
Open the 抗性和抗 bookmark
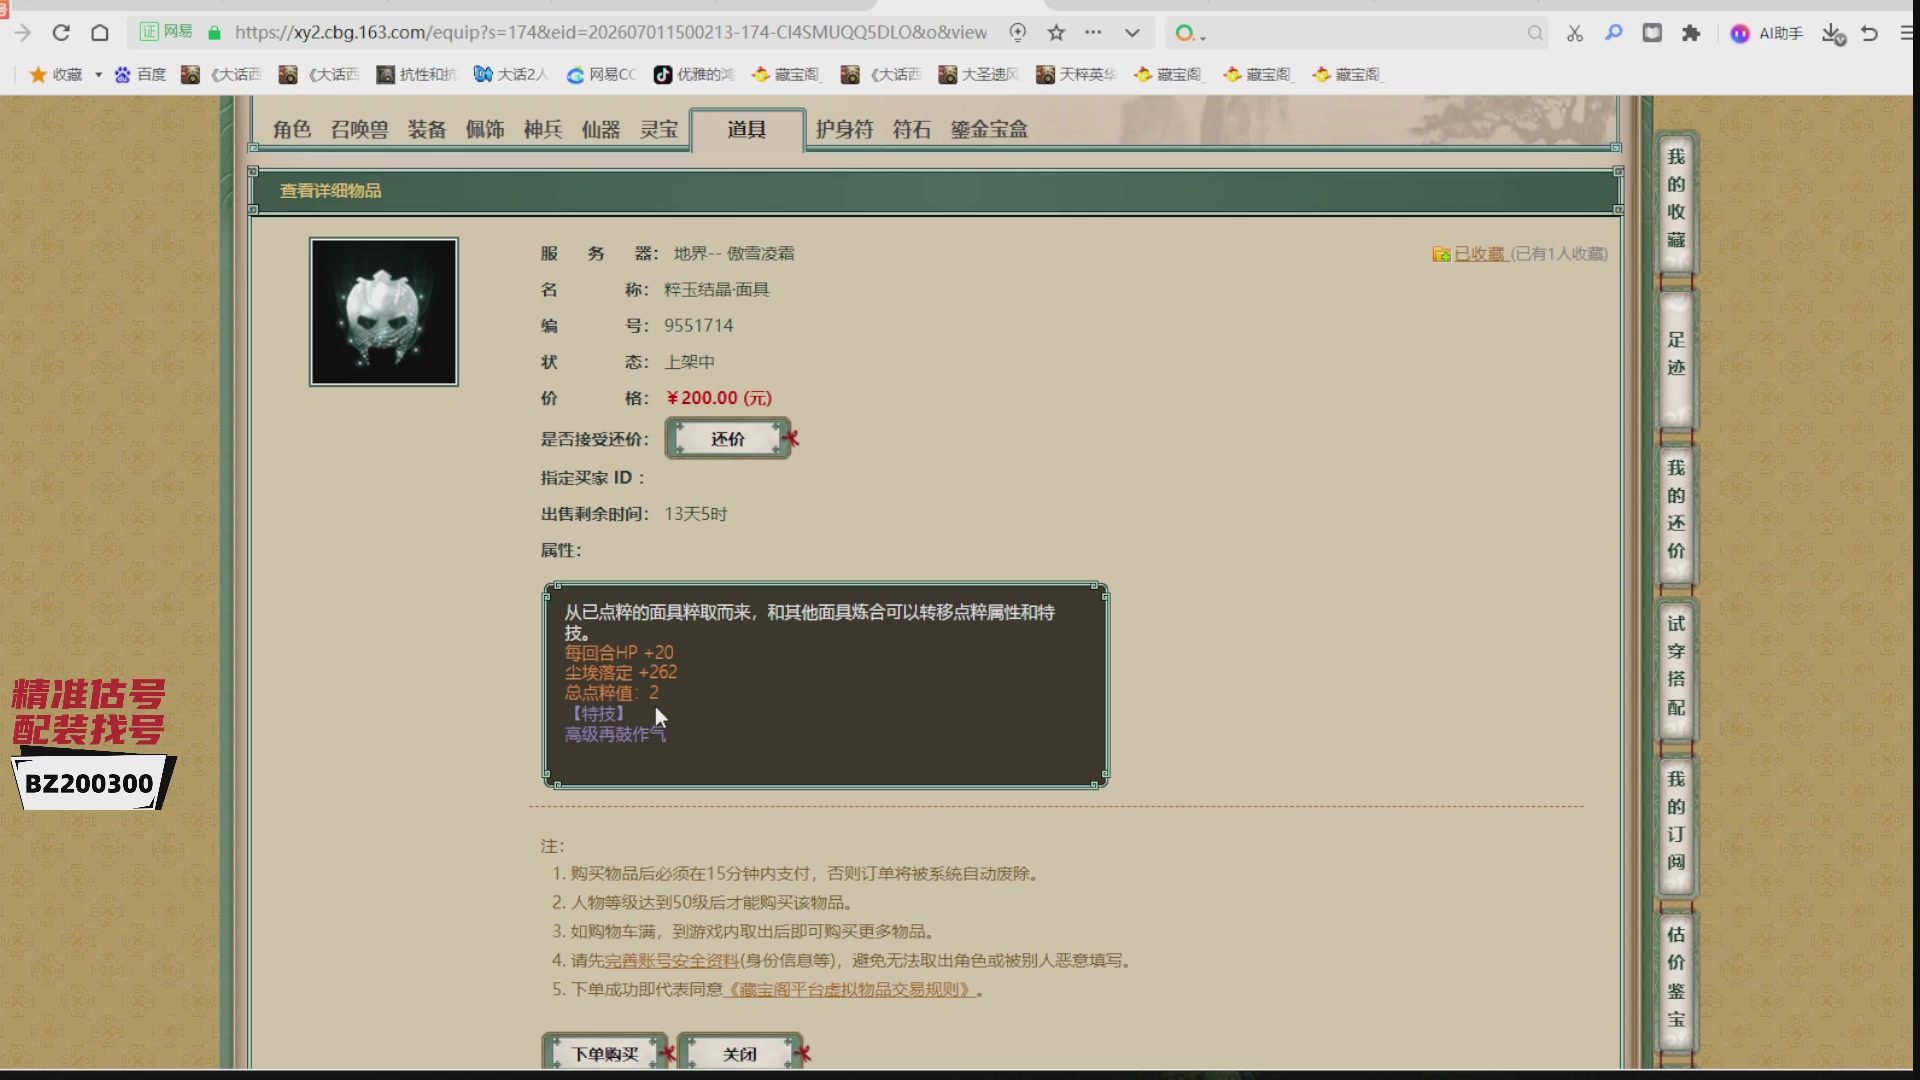pyautogui.click(x=416, y=74)
